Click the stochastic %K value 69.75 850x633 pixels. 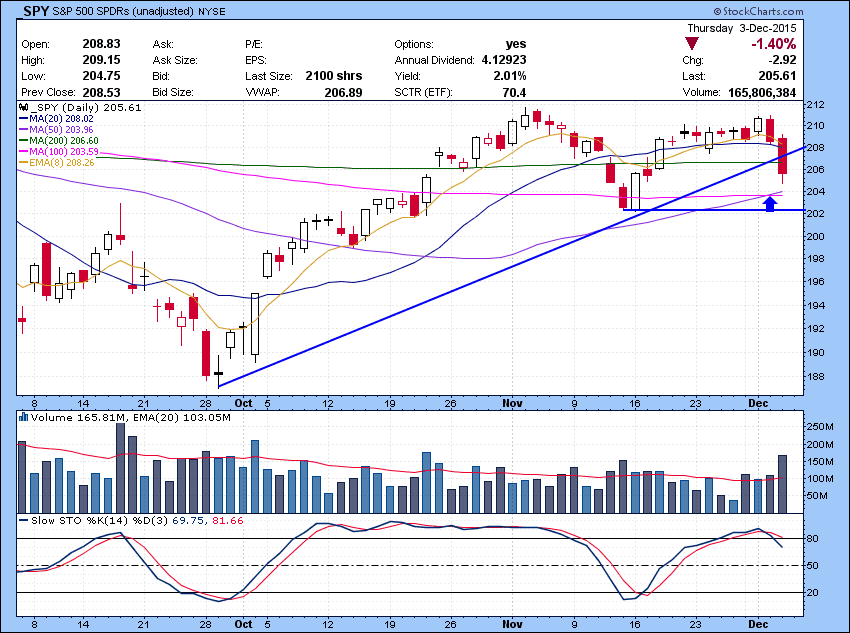(188, 520)
